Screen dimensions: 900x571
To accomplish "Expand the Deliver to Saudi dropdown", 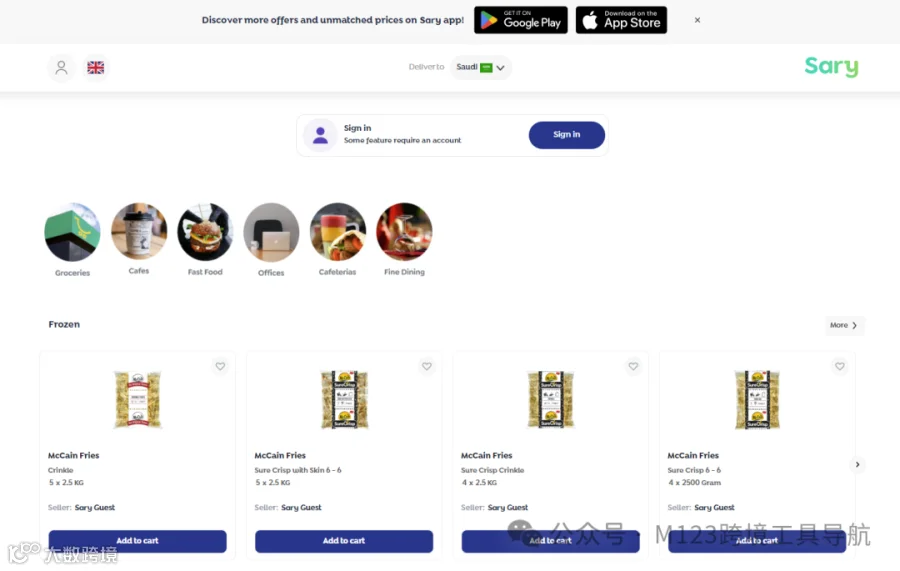I will [x=480, y=67].
